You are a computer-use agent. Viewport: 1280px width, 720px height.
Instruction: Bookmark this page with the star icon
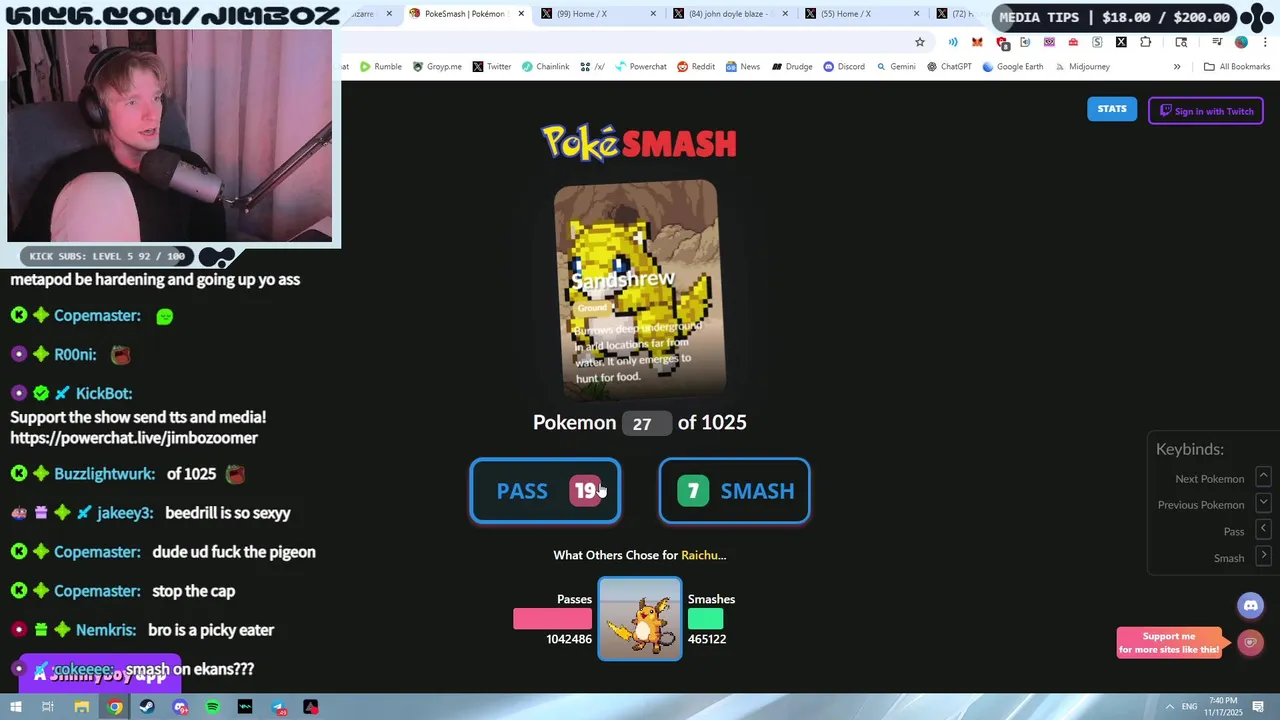[920, 42]
